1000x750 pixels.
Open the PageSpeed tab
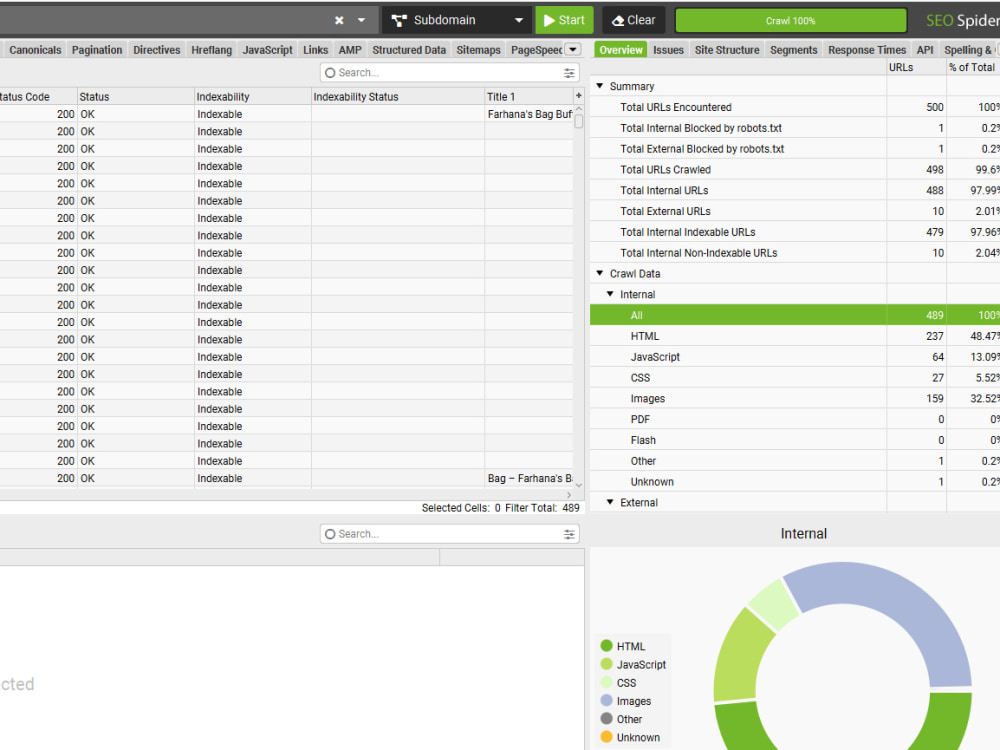[536, 50]
